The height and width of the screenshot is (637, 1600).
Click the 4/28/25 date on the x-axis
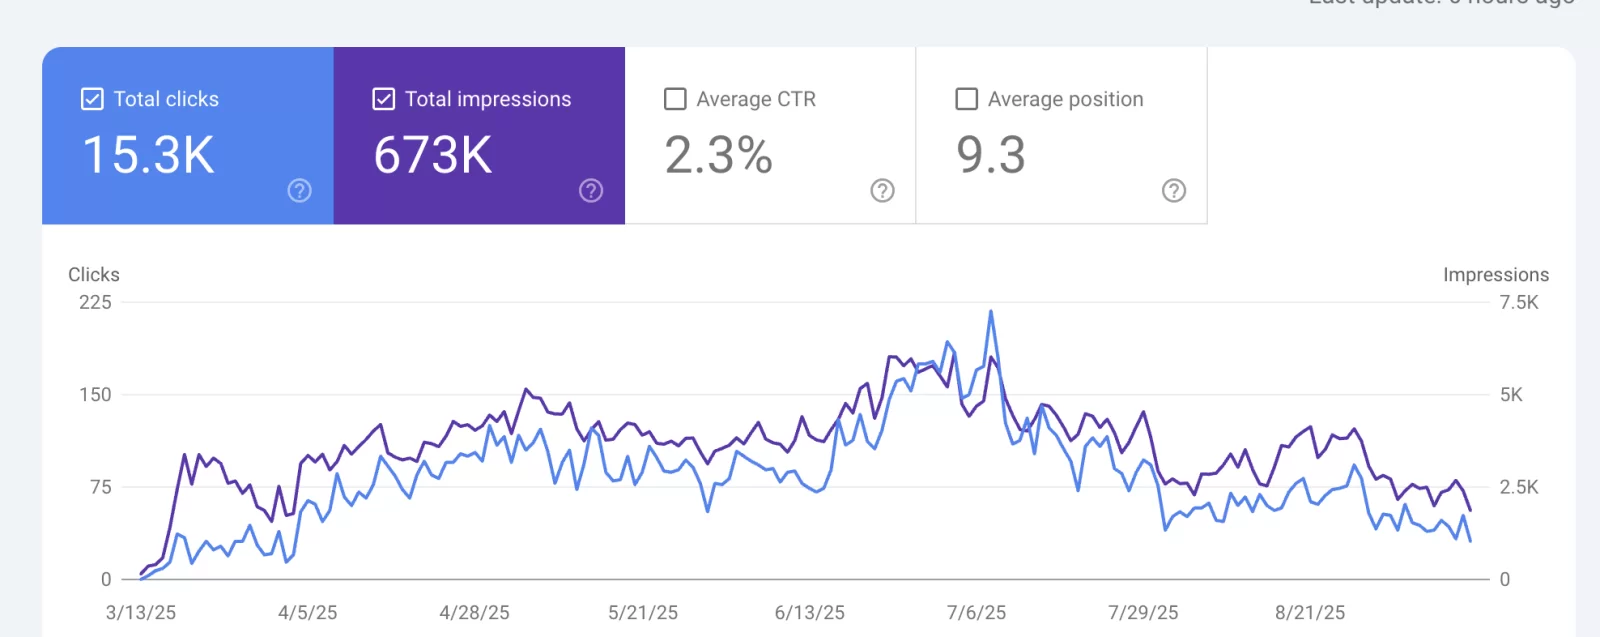[x=474, y=612]
